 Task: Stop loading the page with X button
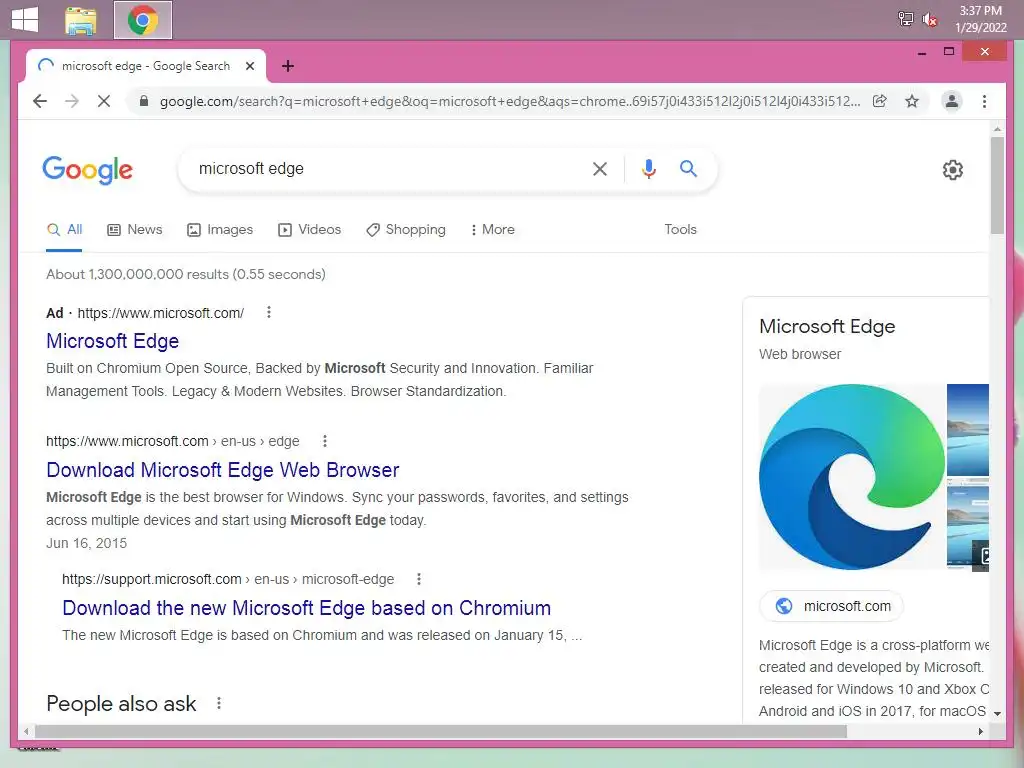104,101
